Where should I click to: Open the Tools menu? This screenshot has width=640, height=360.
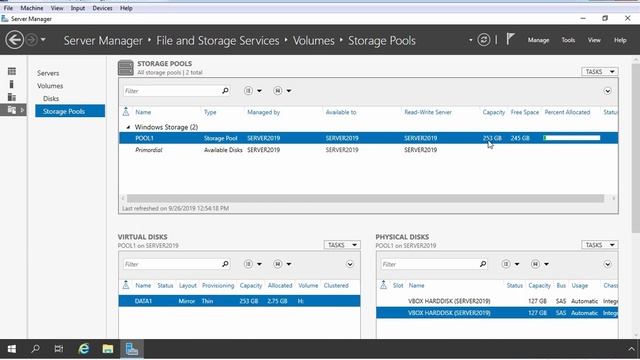[568, 40]
